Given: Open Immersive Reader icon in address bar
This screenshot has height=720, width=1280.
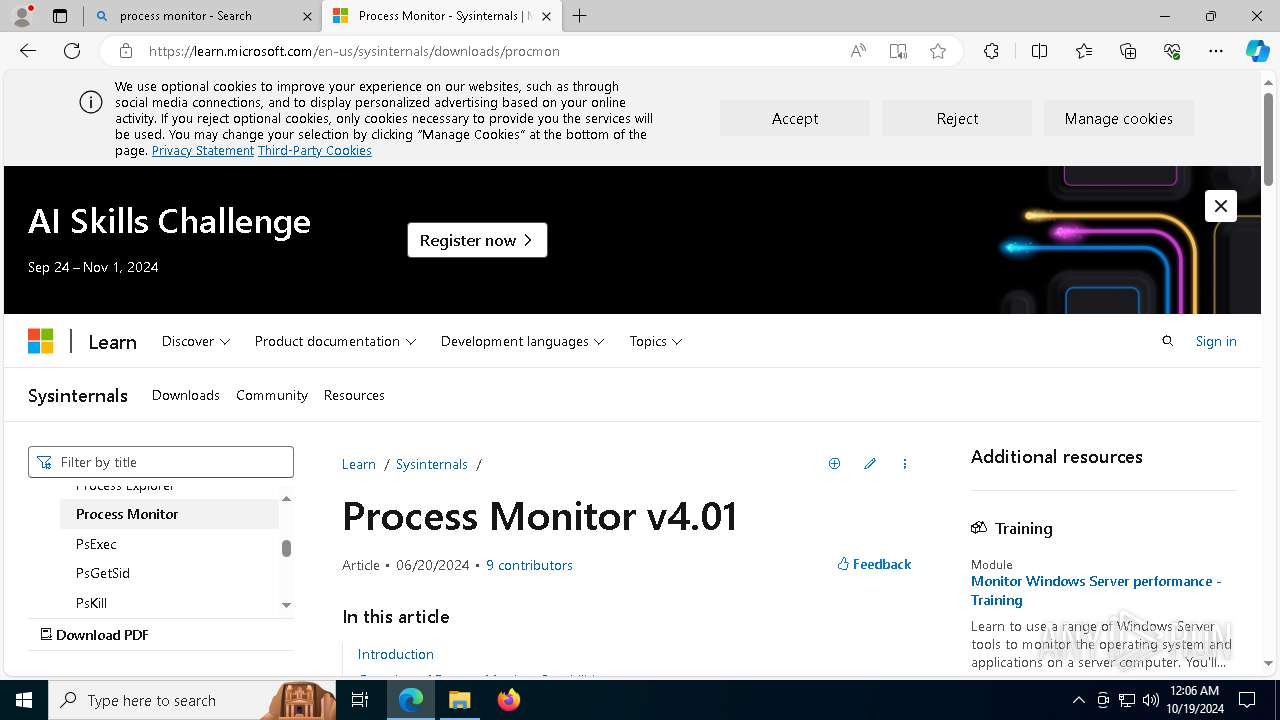Looking at the screenshot, I should coord(898,51).
